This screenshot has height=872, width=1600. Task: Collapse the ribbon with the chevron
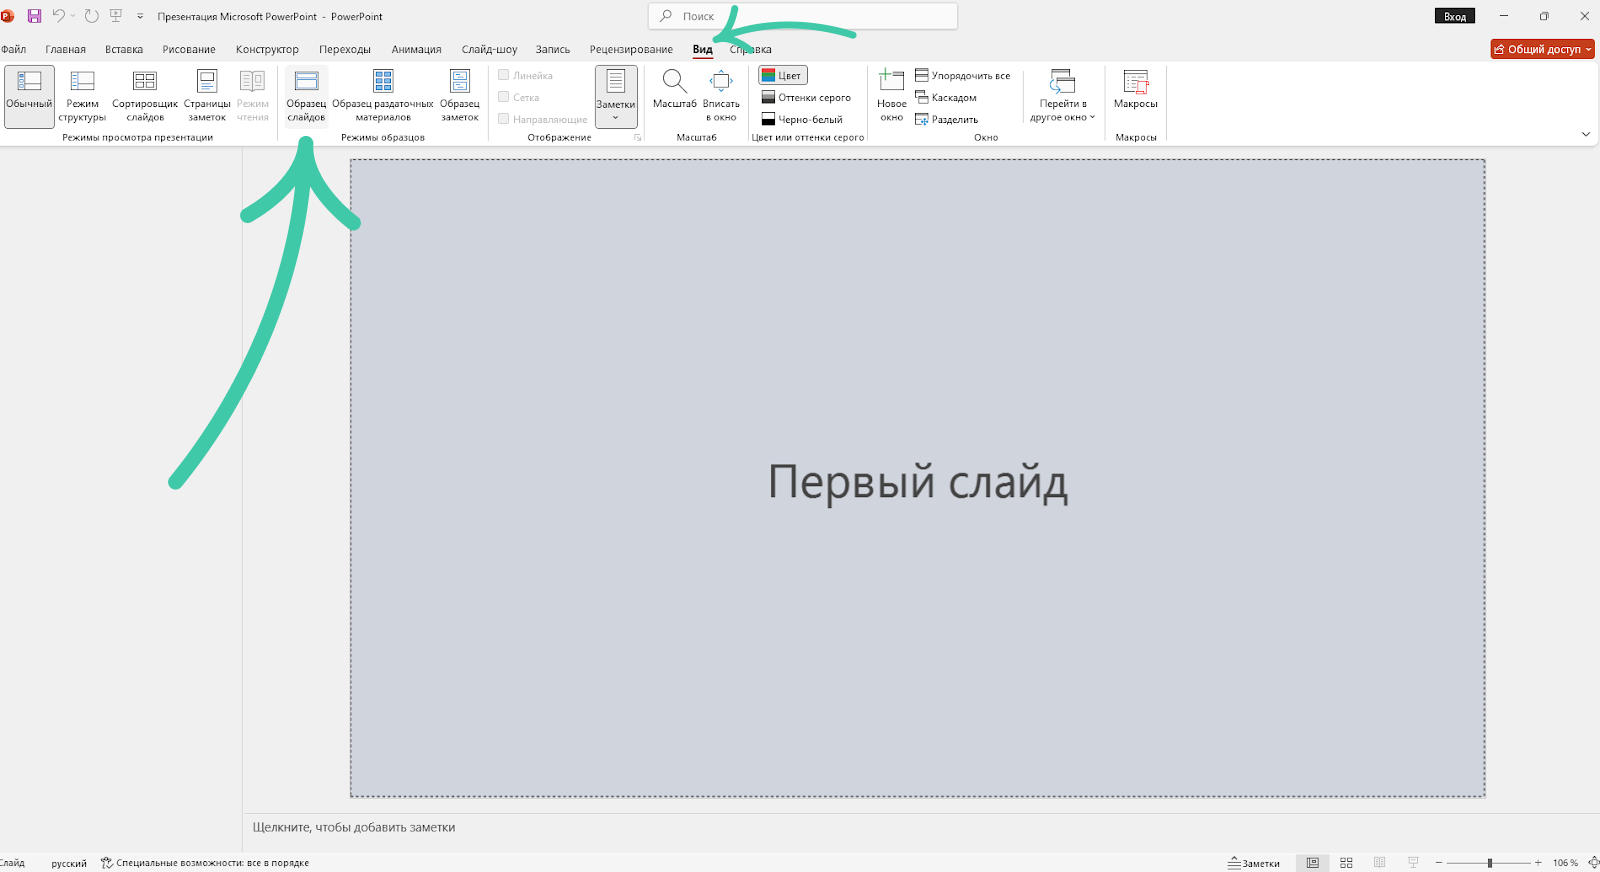1586,134
